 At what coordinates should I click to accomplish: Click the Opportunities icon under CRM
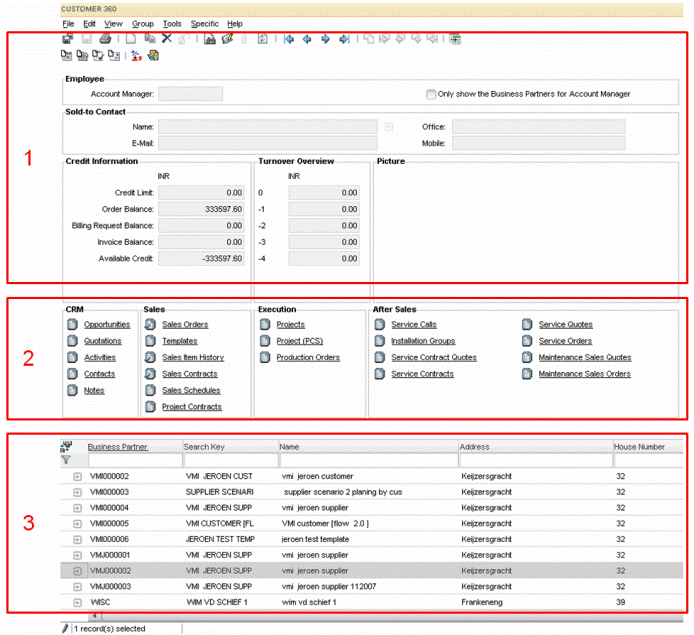pyautogui.click(x=72, y=325)
